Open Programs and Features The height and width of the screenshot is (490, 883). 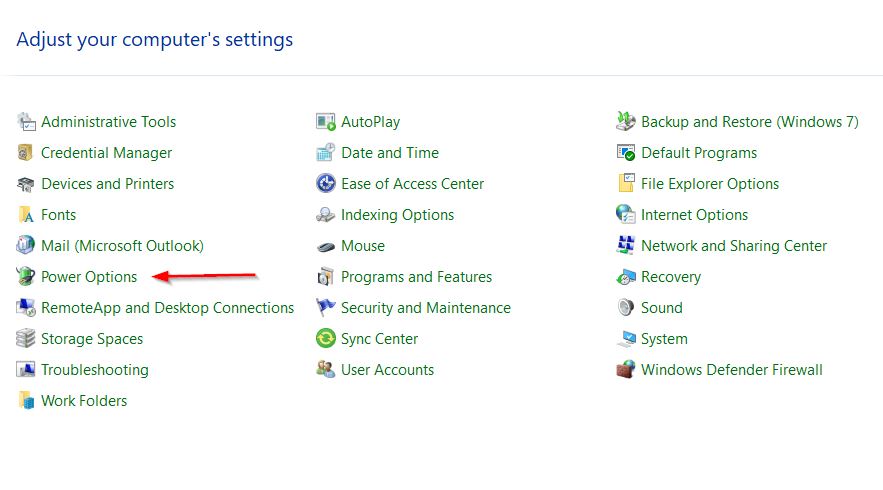[416, 277]
